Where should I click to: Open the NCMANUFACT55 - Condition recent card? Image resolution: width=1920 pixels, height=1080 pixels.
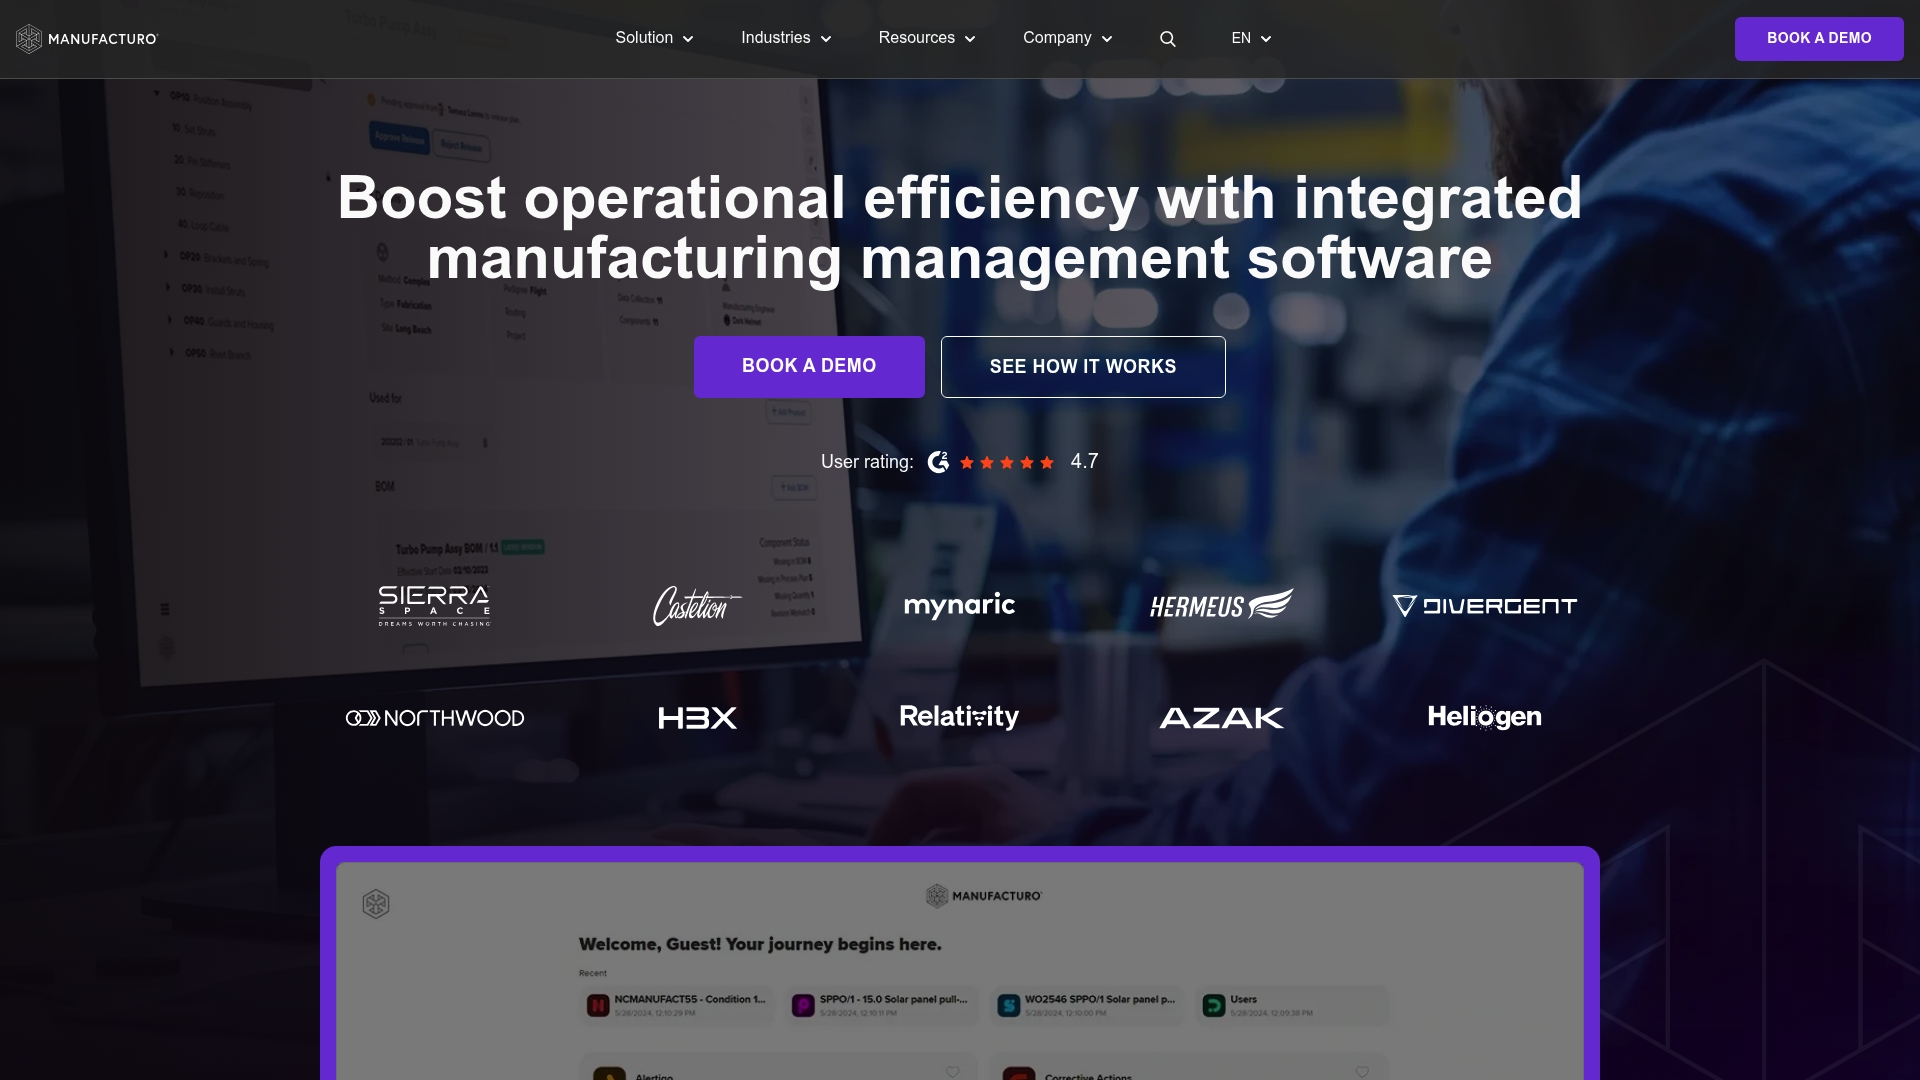pos(677,1006)
